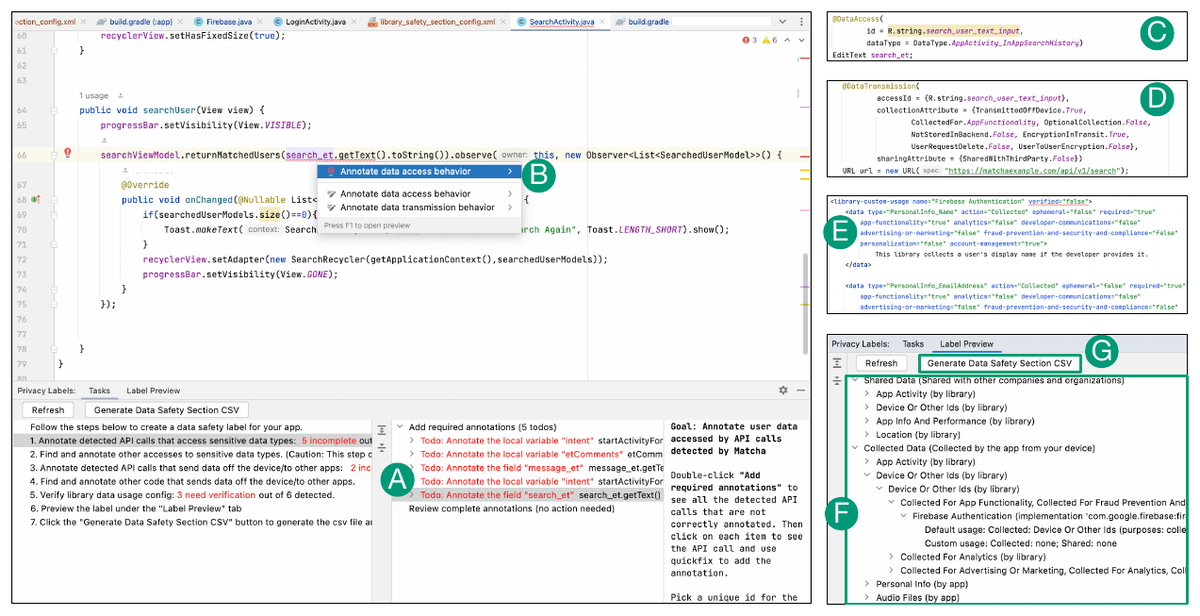Viewport: 1200px width, 616px height.
Task: Click the error count indicator showing 3
Action: click(x=750, y=41)
